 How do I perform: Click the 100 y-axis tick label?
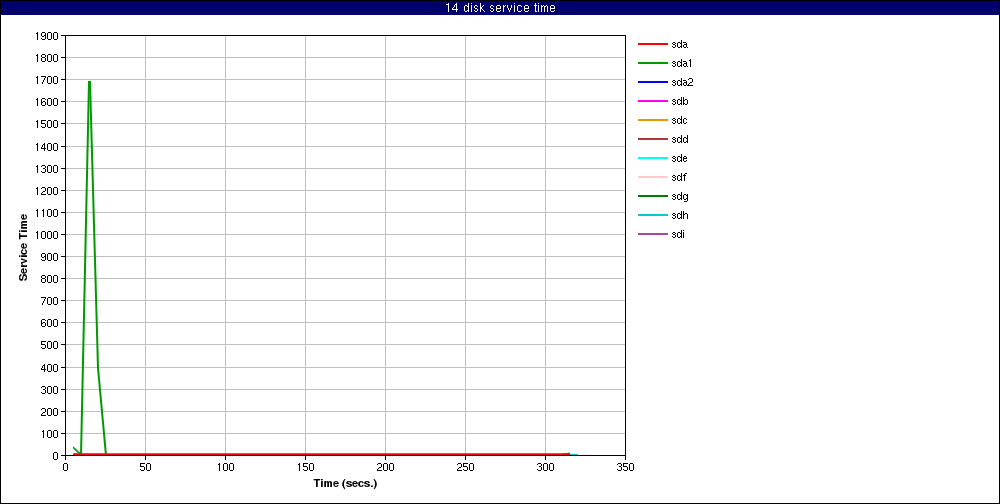point(52,434)
